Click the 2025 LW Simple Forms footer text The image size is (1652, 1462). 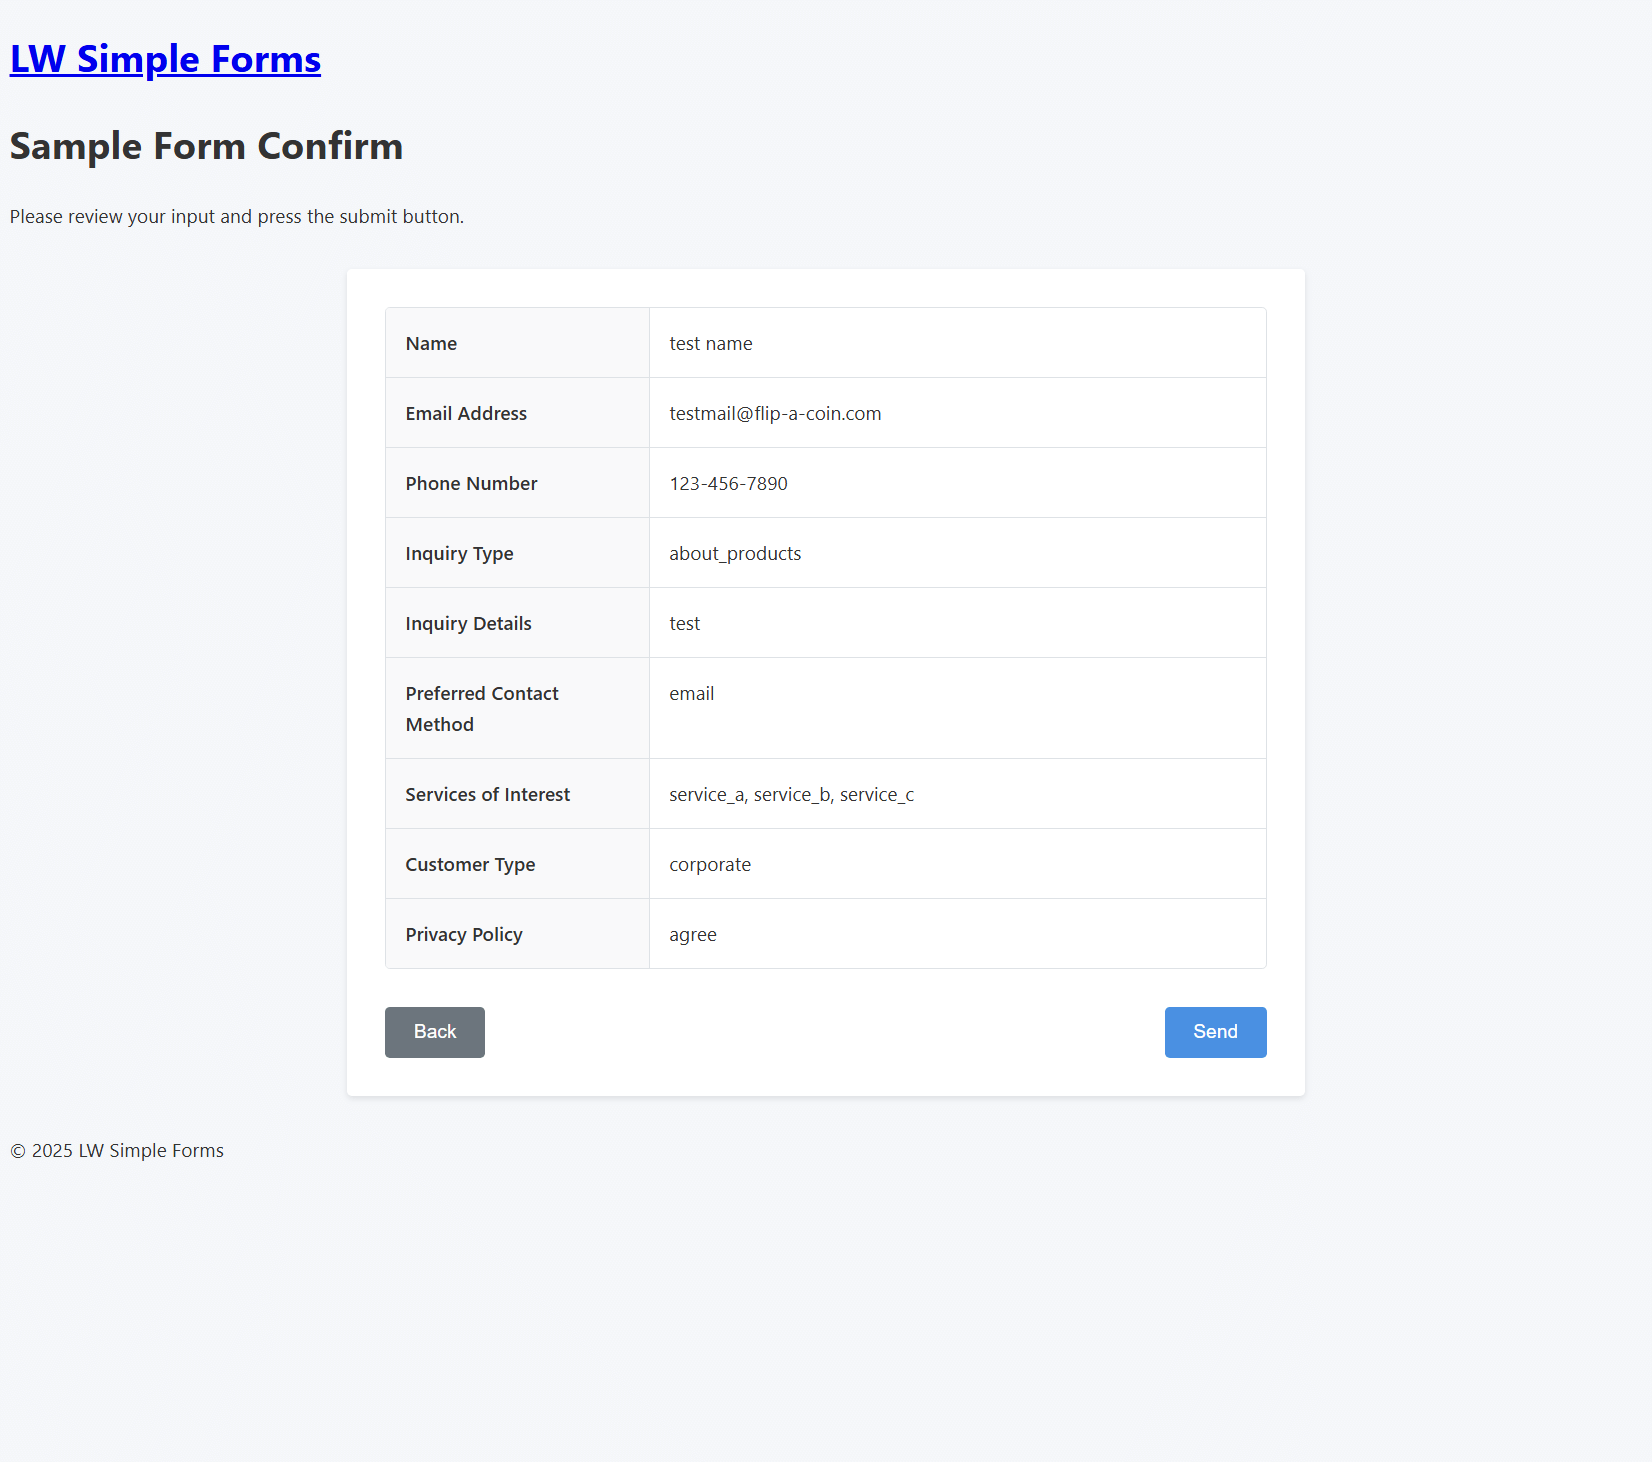point(116,1150)
